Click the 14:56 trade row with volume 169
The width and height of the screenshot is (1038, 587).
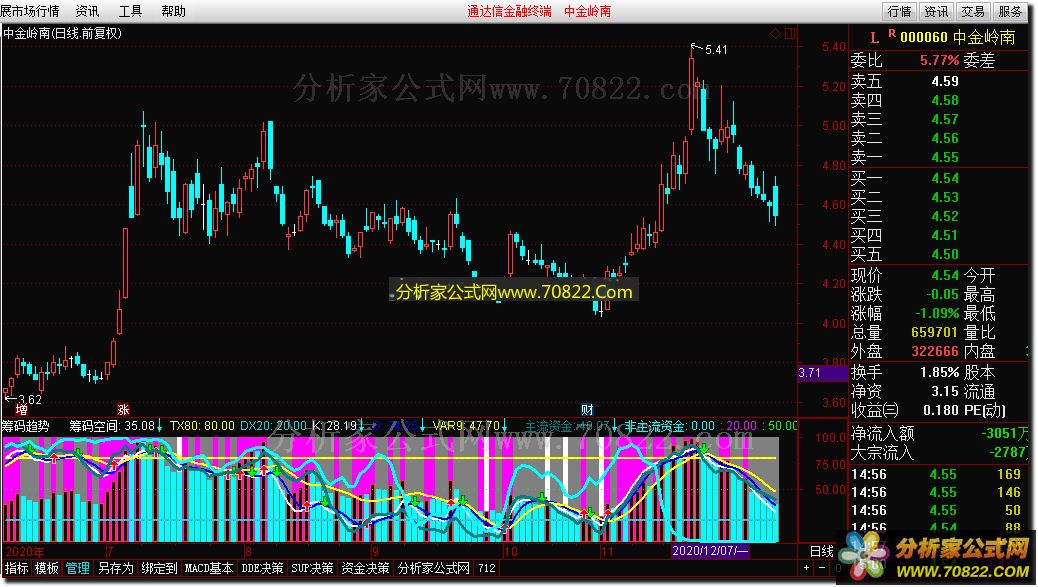pos(941,474)
